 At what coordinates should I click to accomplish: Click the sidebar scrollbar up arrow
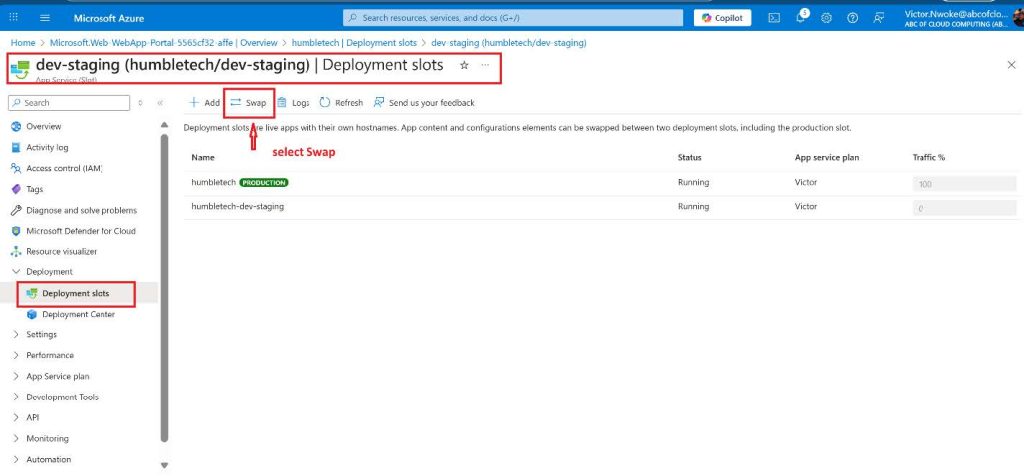pyautogui.click(x=165, y=124)
